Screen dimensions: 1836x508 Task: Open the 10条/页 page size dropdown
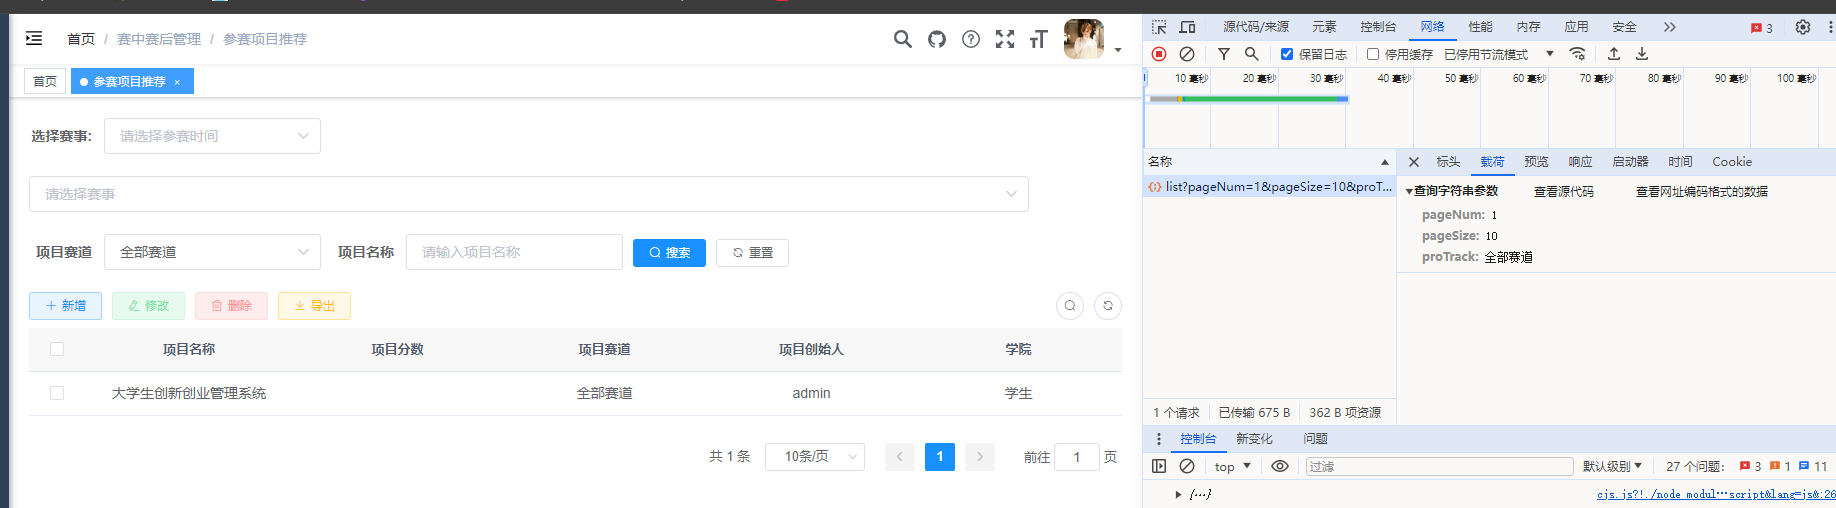click(x=815, y=457)
